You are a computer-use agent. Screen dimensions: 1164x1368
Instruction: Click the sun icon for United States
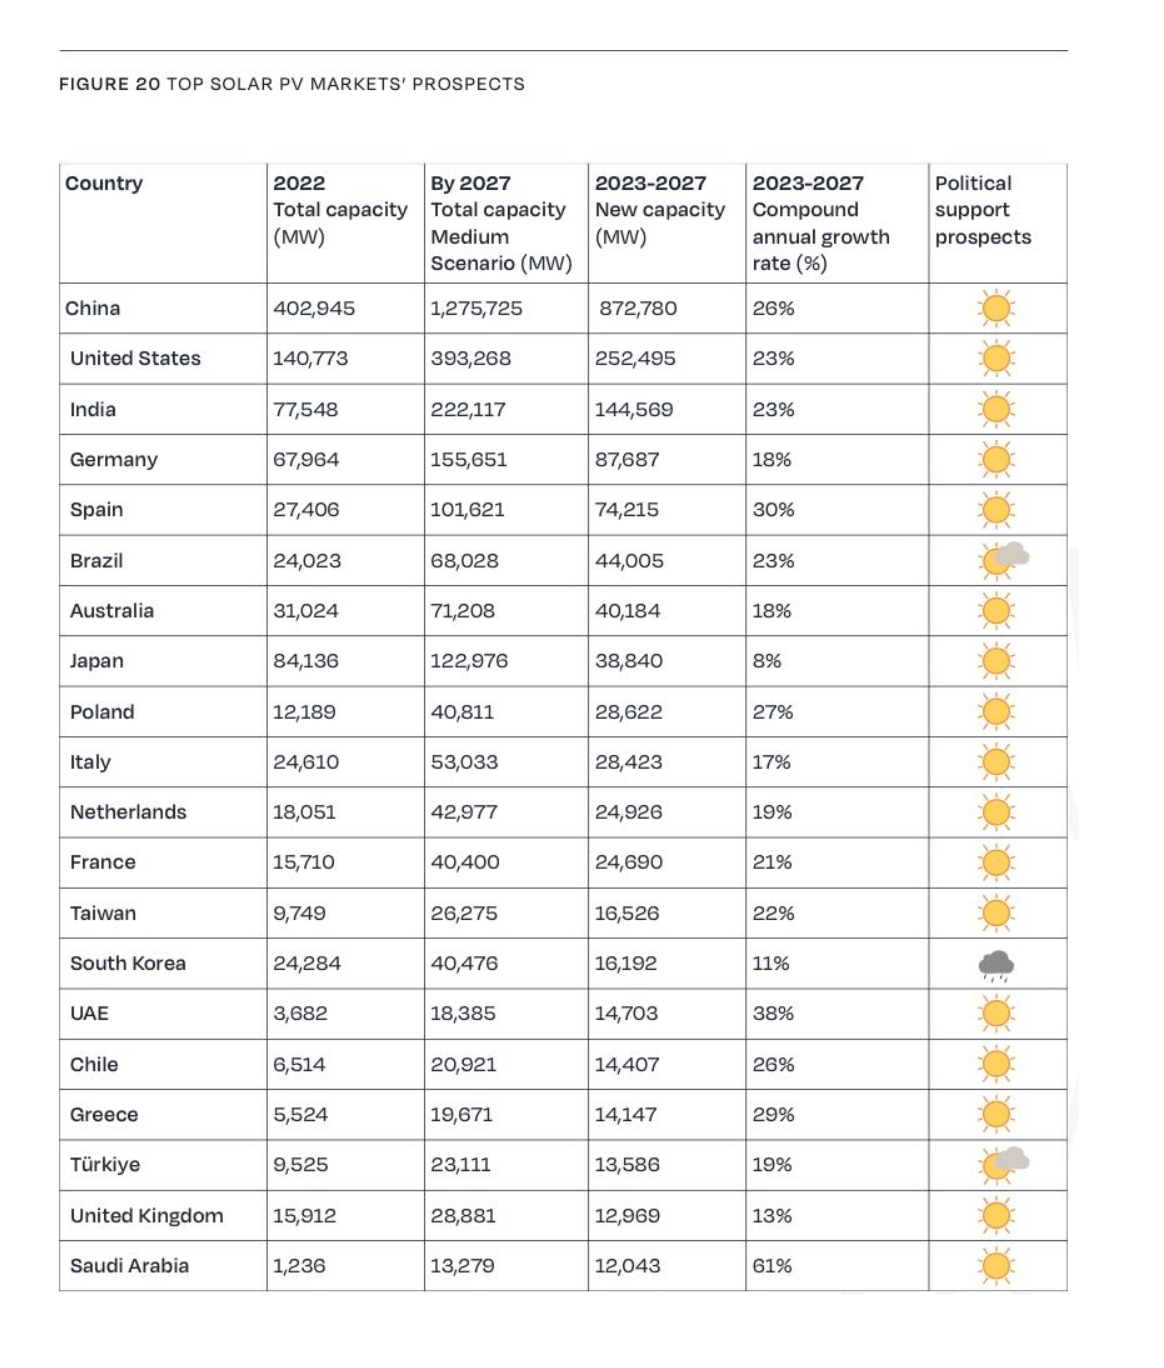coord(996,359)
